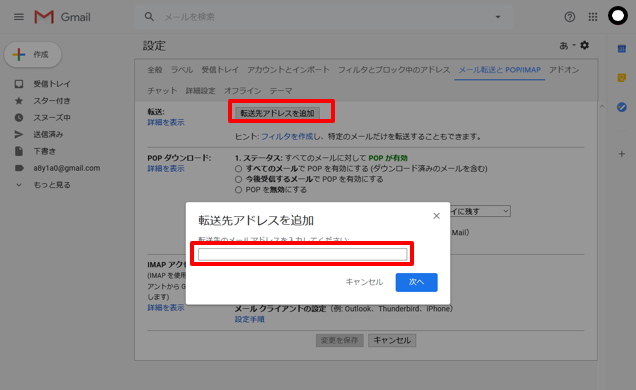
Task: Click キャンセル in the dialog
Action: pos(364,282)
